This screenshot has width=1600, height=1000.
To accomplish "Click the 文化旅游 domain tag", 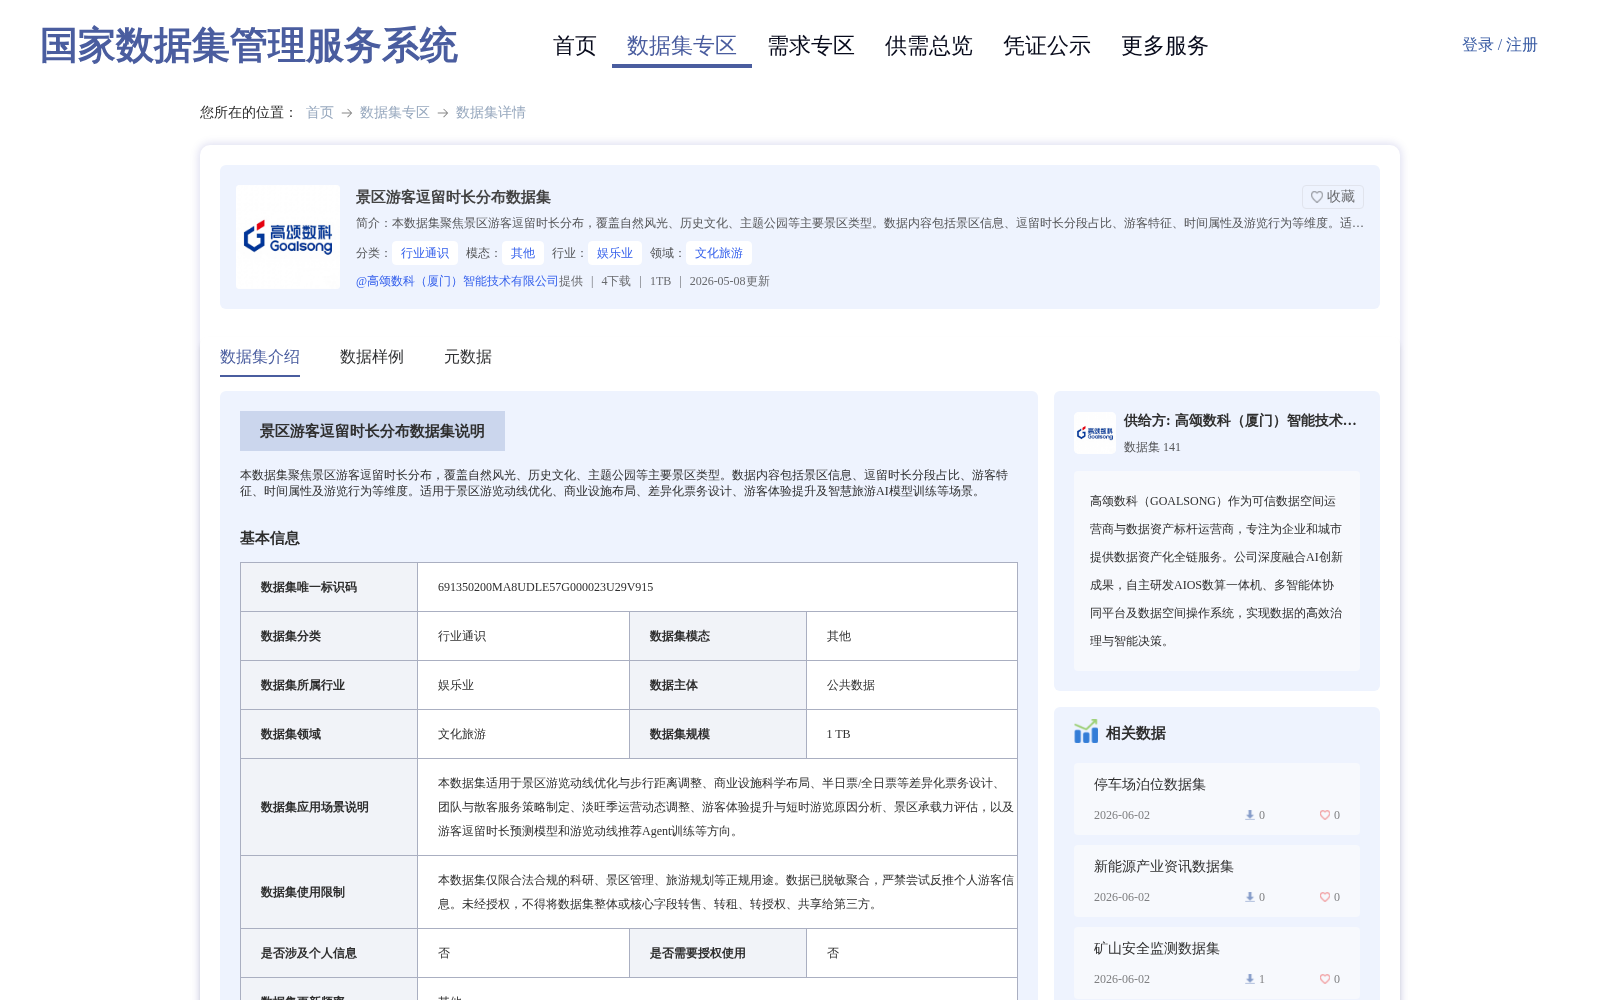I will 719,253.
